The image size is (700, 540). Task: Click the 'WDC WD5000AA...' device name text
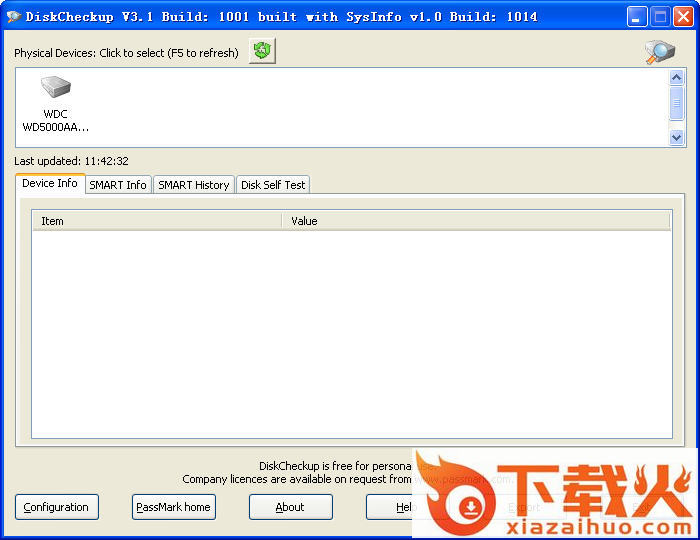point(56,120)
